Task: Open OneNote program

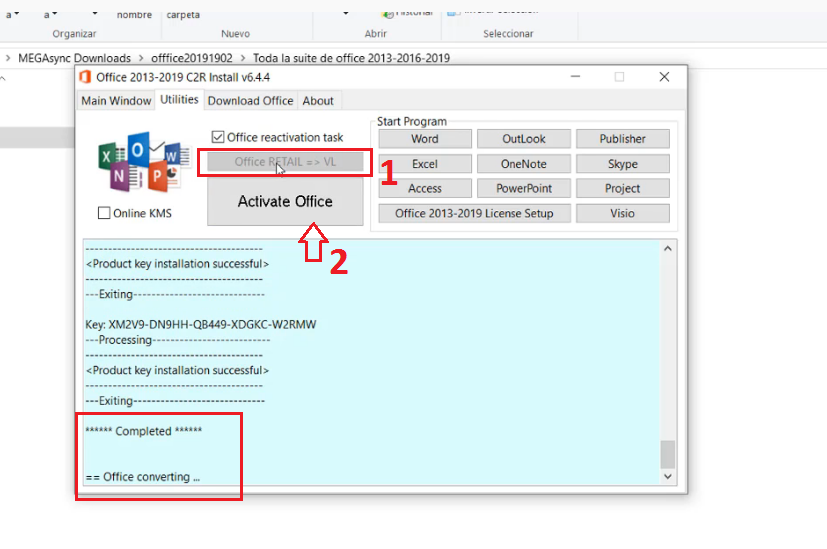Action: coord(524,164)
